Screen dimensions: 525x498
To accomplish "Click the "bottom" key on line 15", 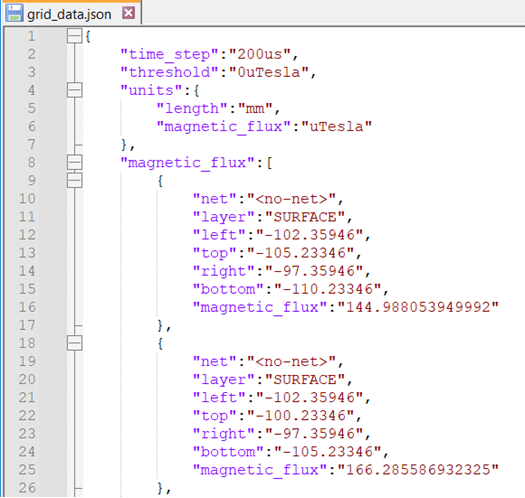I will [228, 289].
